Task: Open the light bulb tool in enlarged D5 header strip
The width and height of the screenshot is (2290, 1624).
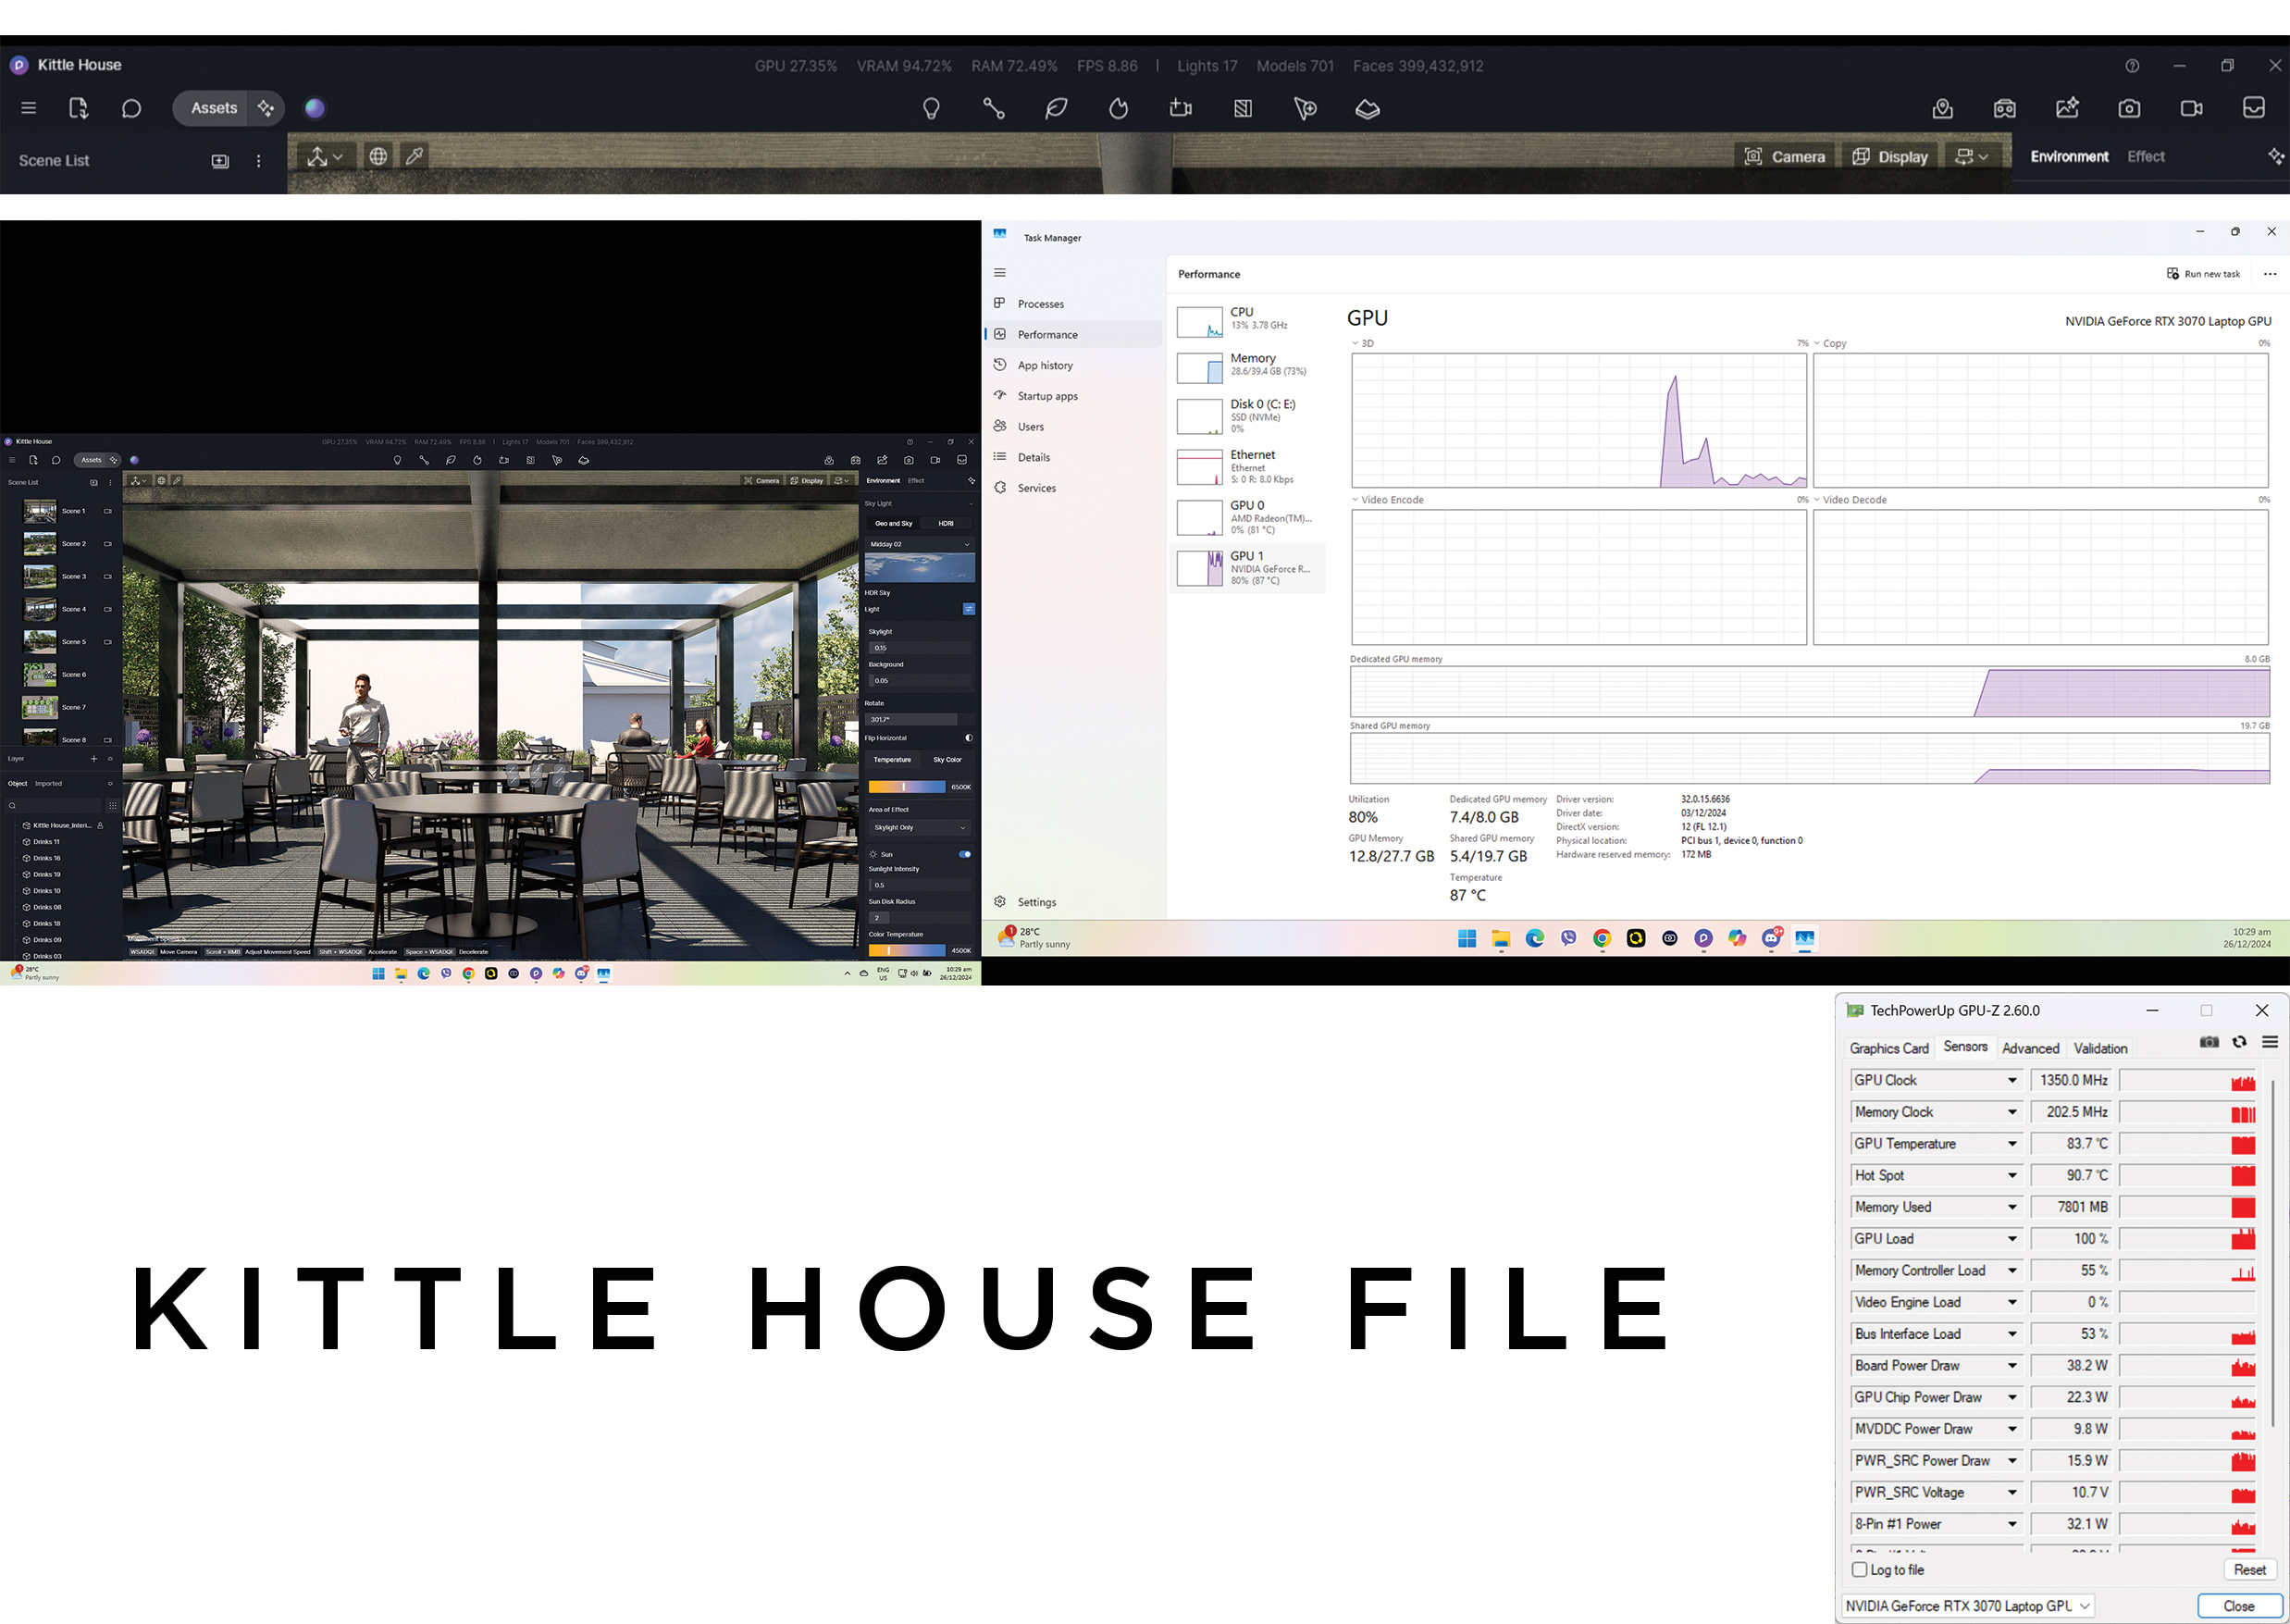Action: [x=931, y=108]
